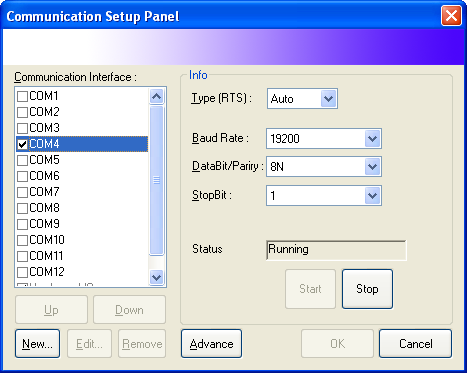Click the 19200 baud rate value
The image size is (467, 373).
coord(285,139)
